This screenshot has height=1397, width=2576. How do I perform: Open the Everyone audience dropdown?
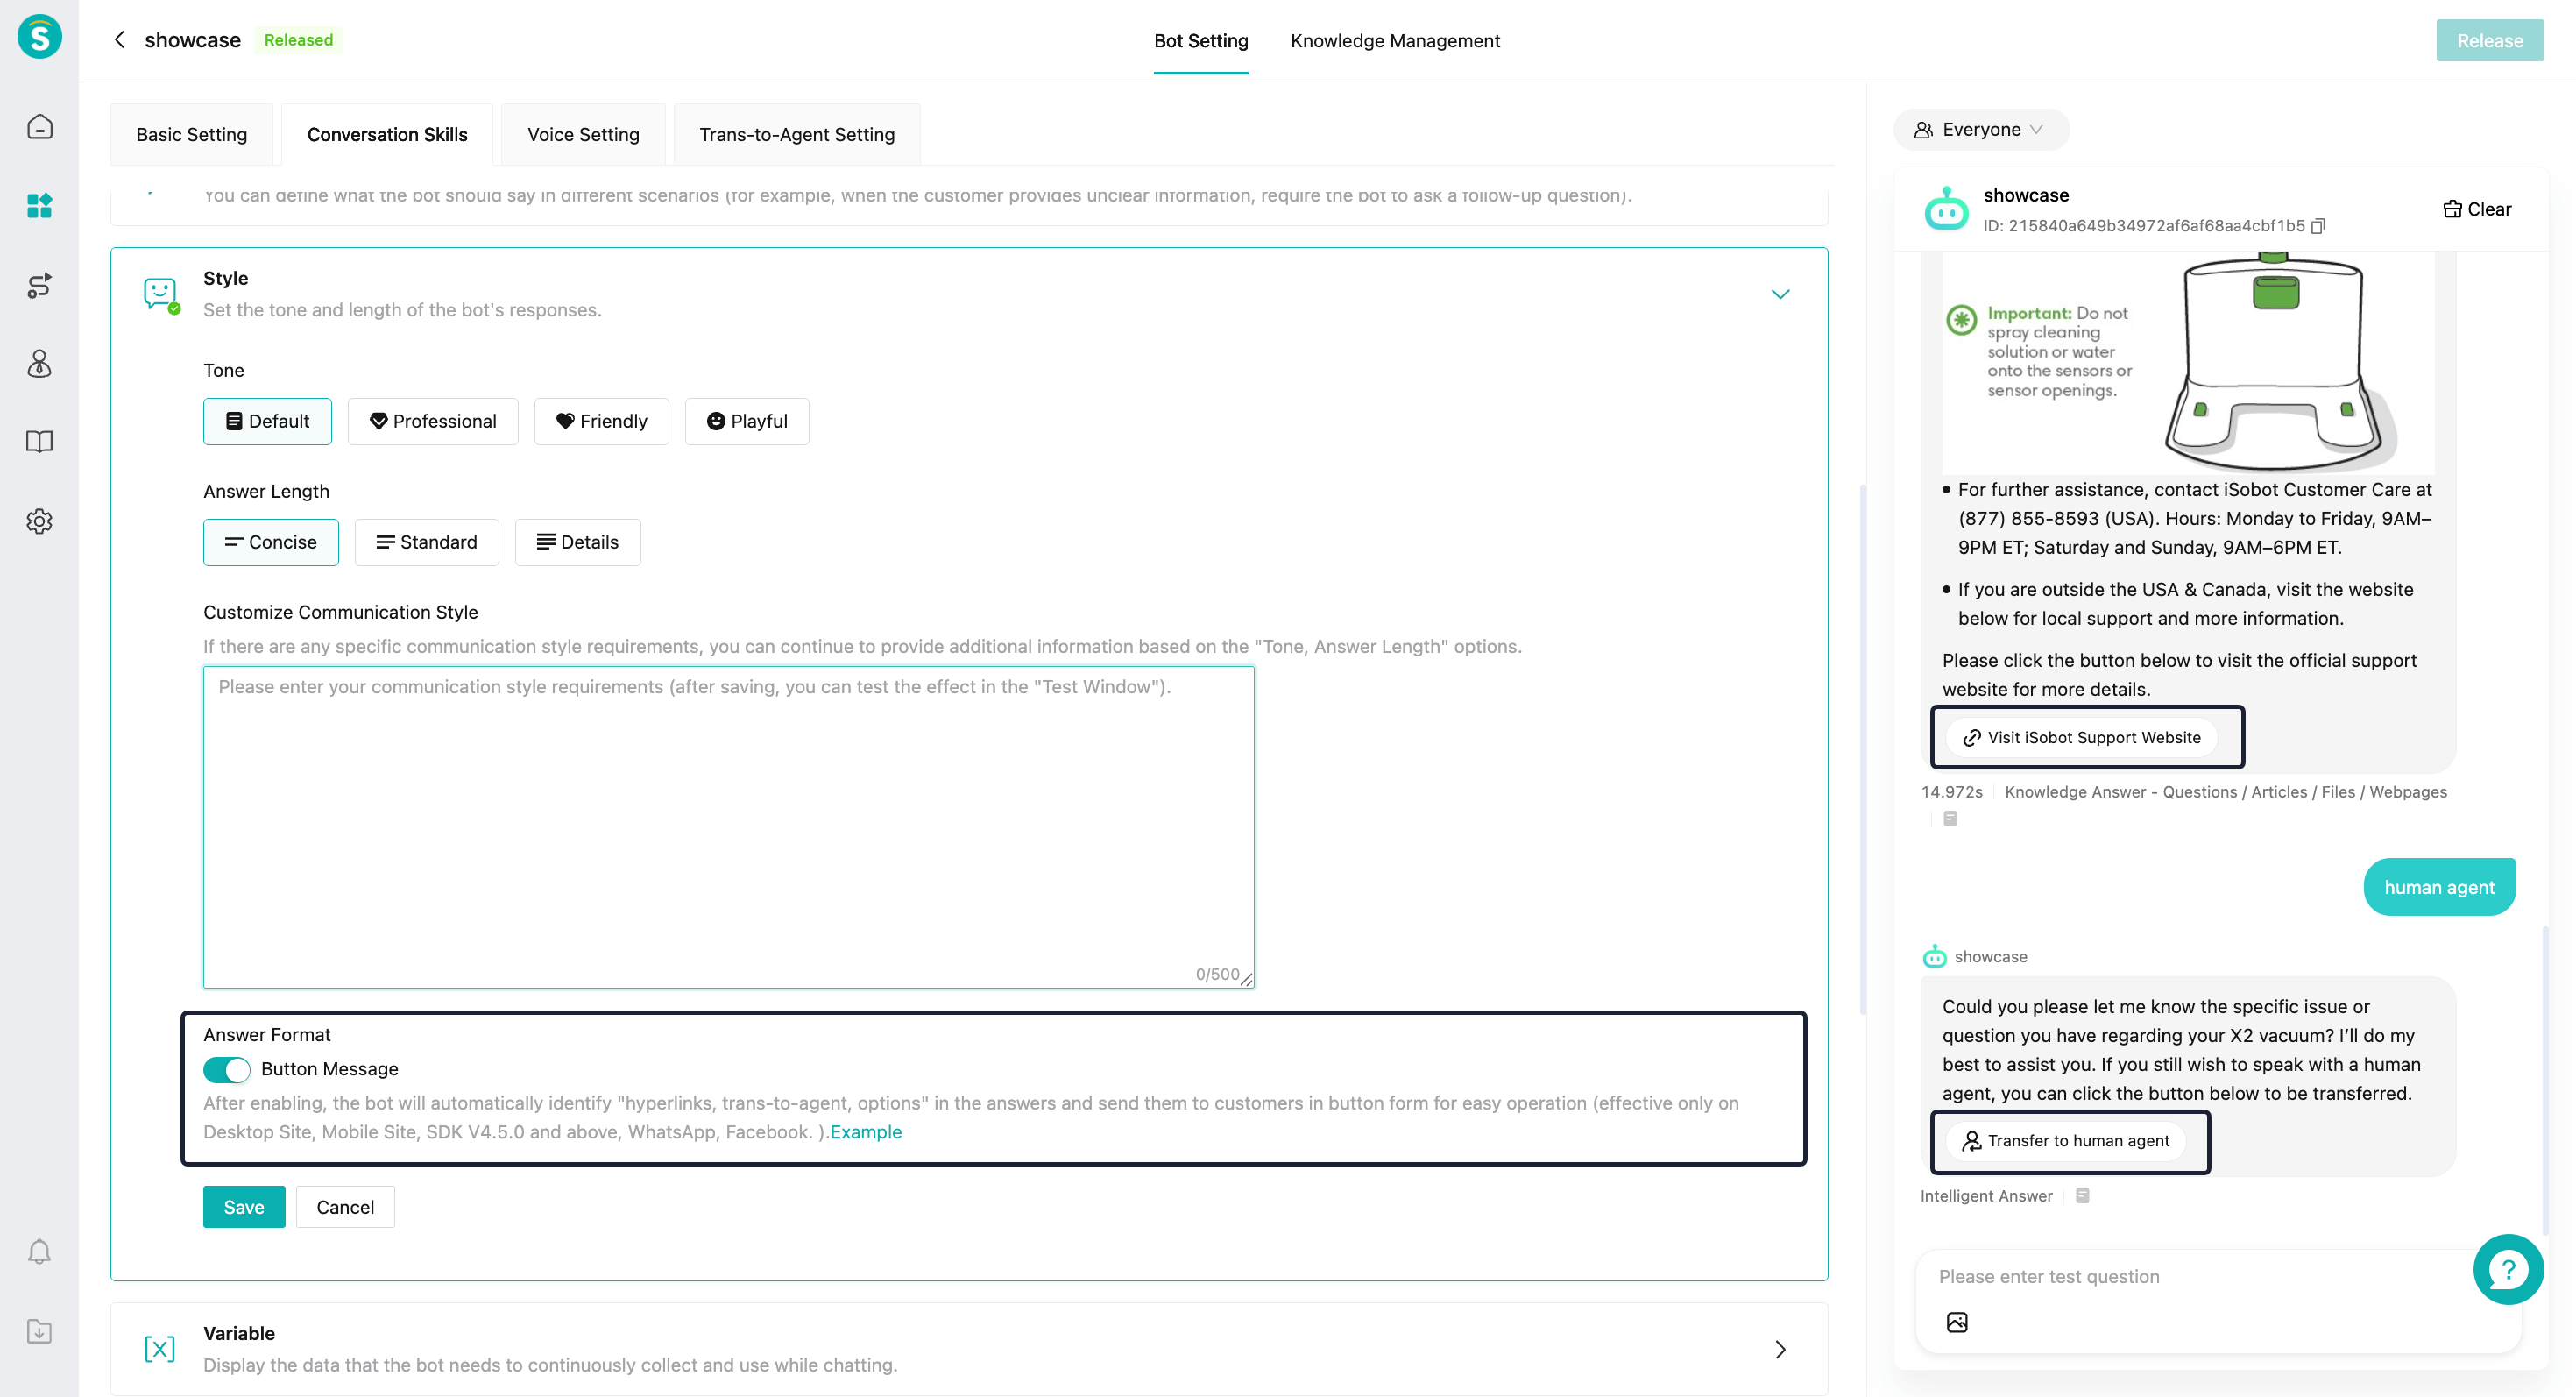[x=1980, y=130]
